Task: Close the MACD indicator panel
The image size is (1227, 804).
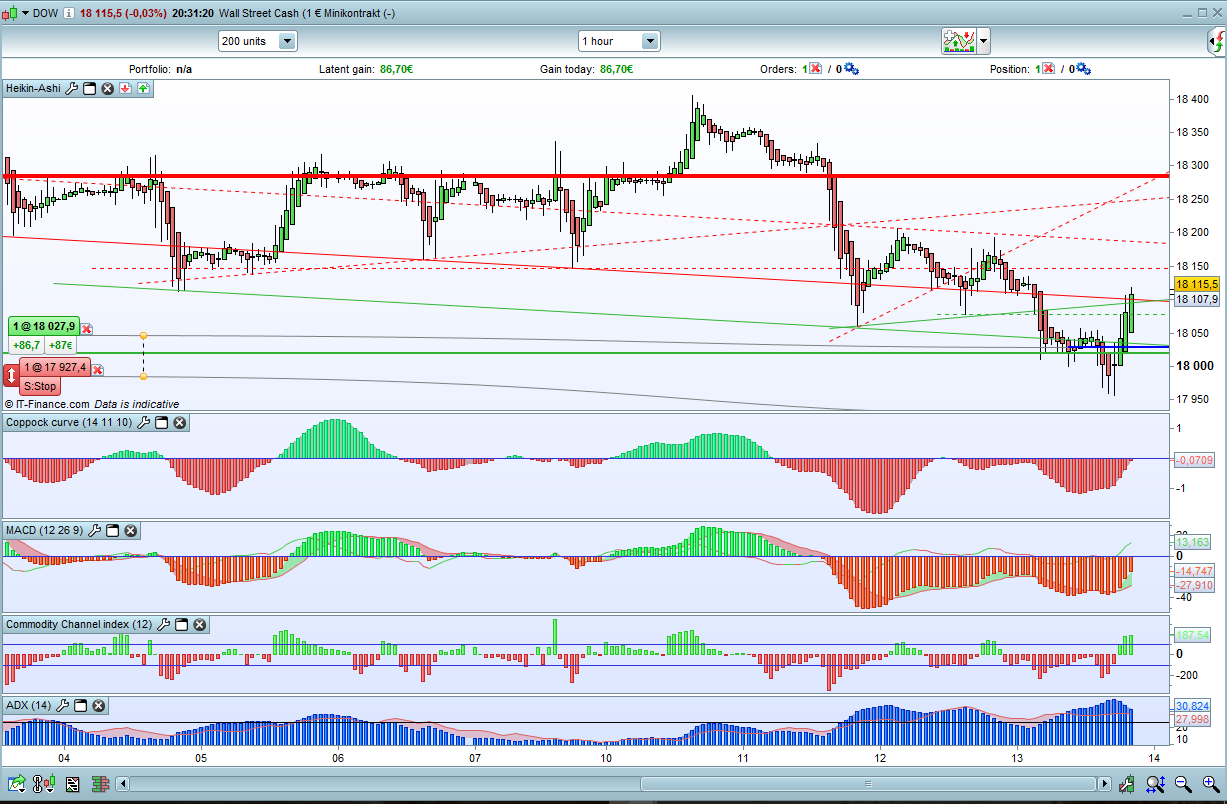Action: click(131, 530)
